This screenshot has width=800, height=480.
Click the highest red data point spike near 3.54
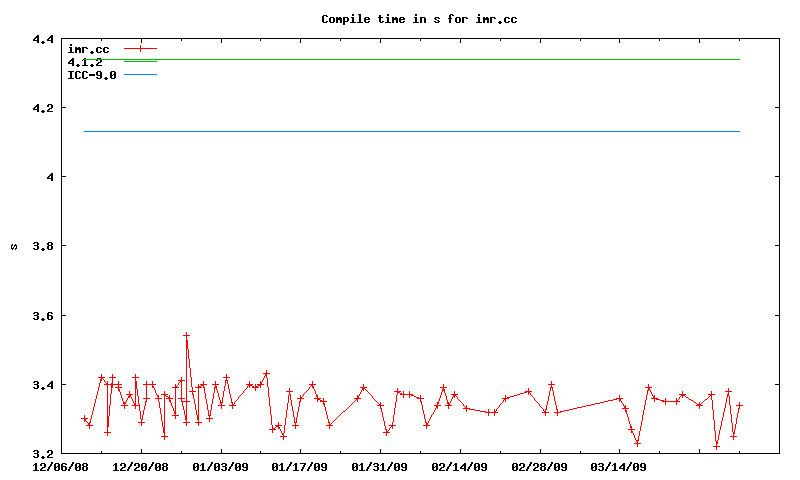pos(186,335)
